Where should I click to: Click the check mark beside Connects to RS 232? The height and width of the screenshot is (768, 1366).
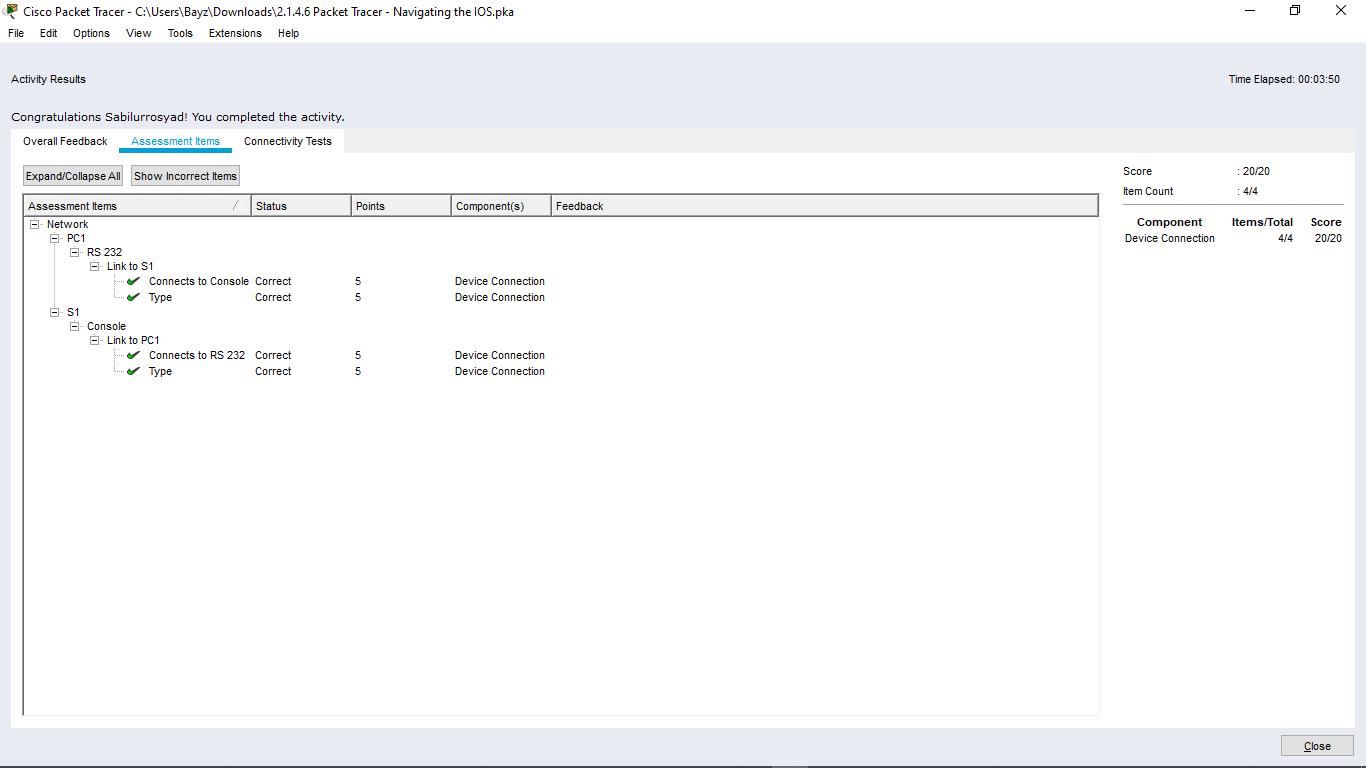click(x=134, y=355)
